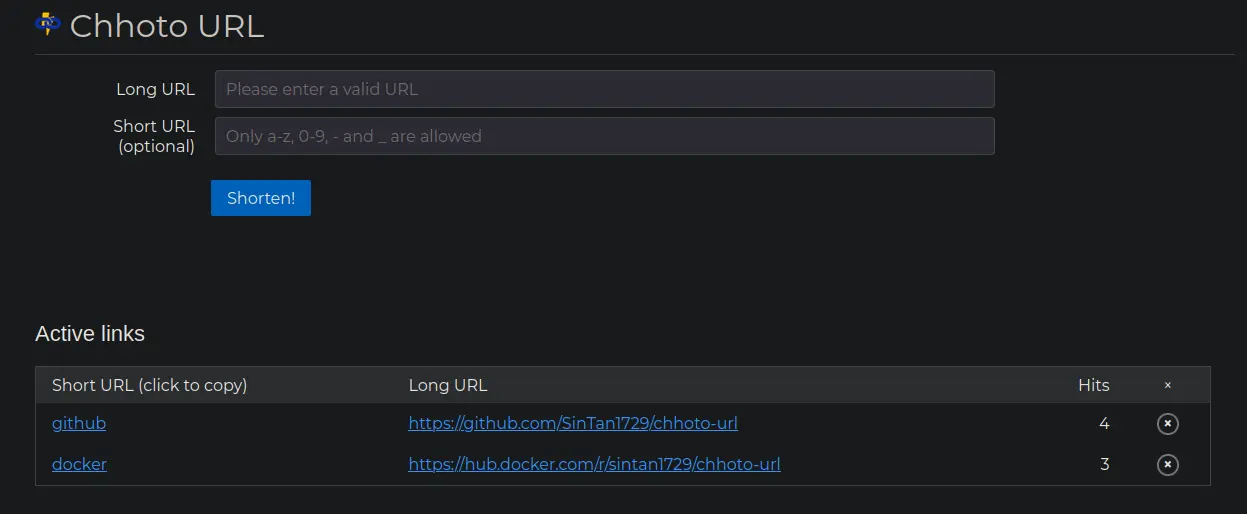Copy the github short URL

79,423
